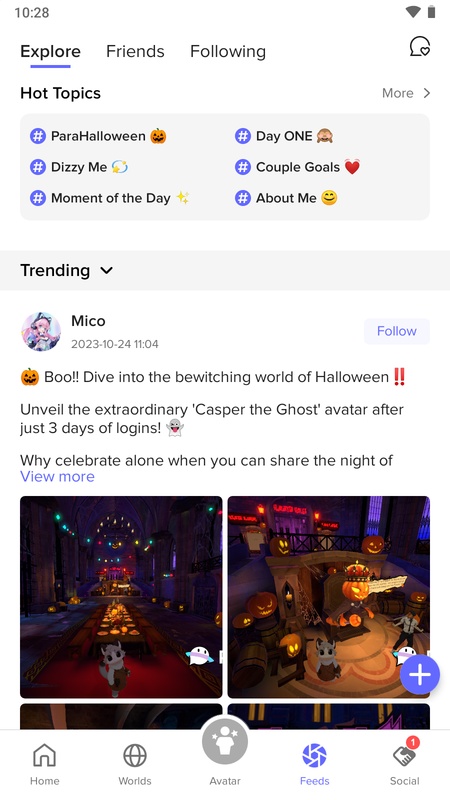
Task: Expand post text with View more
Action: (x=57, y=477)
